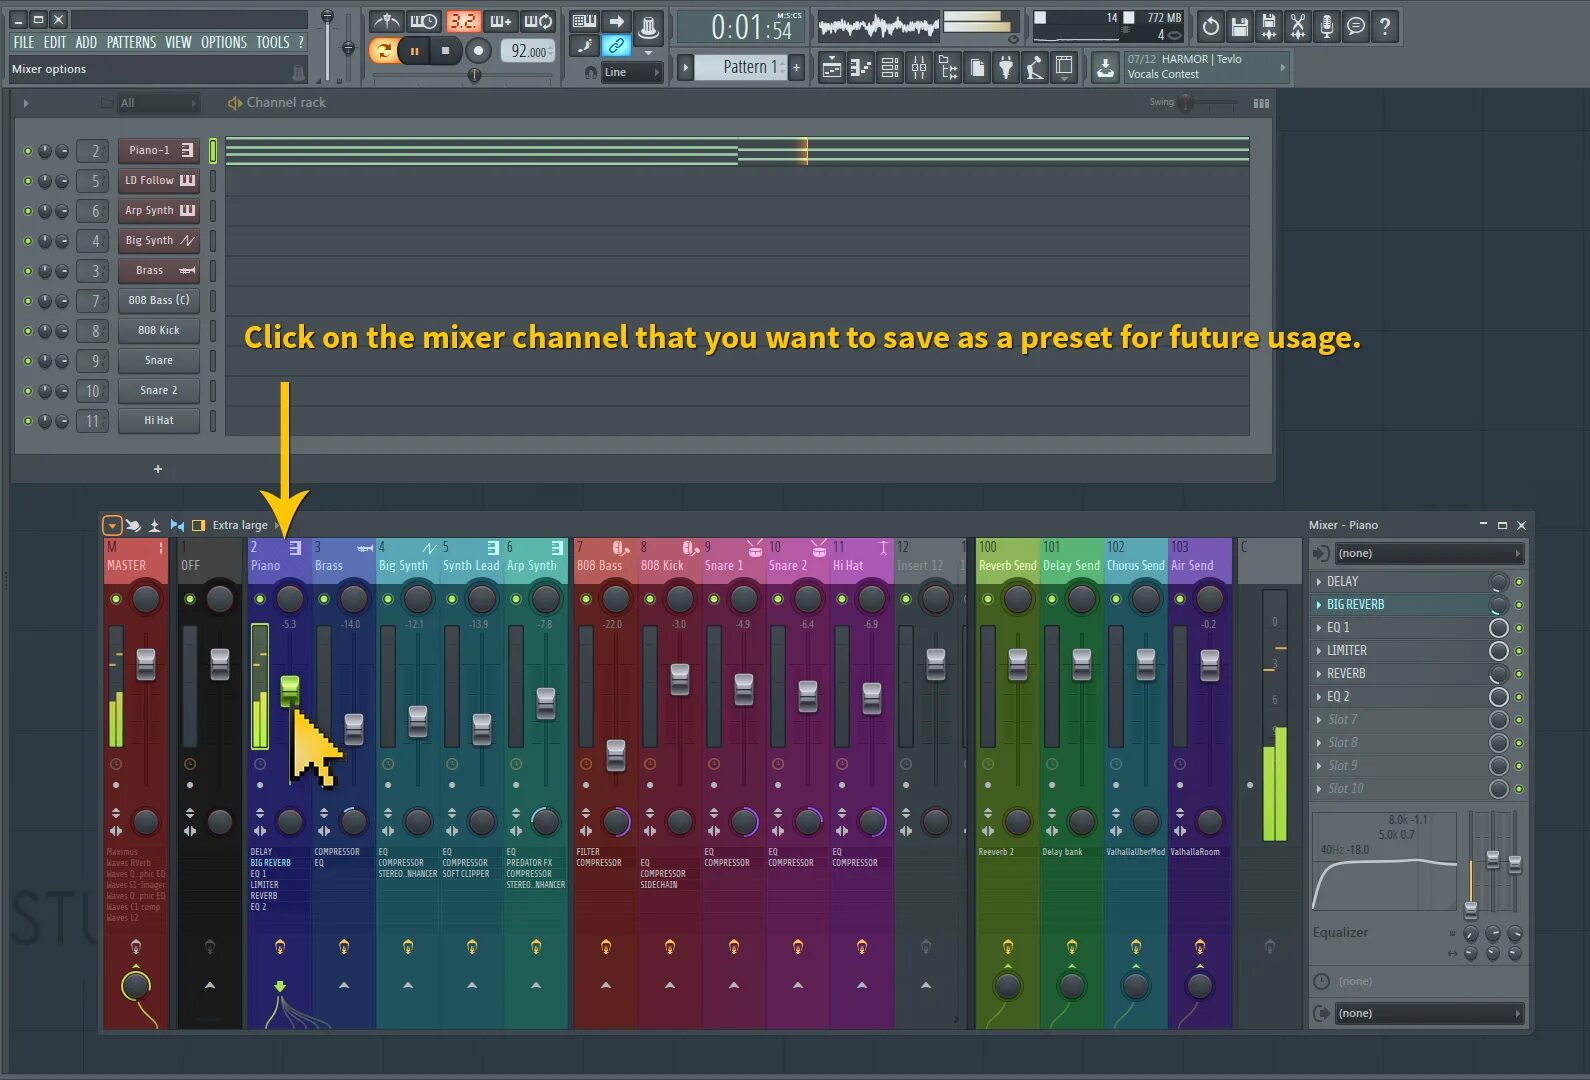Image resolution: width=1590 pixels, height=1080 pixels.
Task: Open mixer output (none) selector
Action: click(x=1428, y=1013)
